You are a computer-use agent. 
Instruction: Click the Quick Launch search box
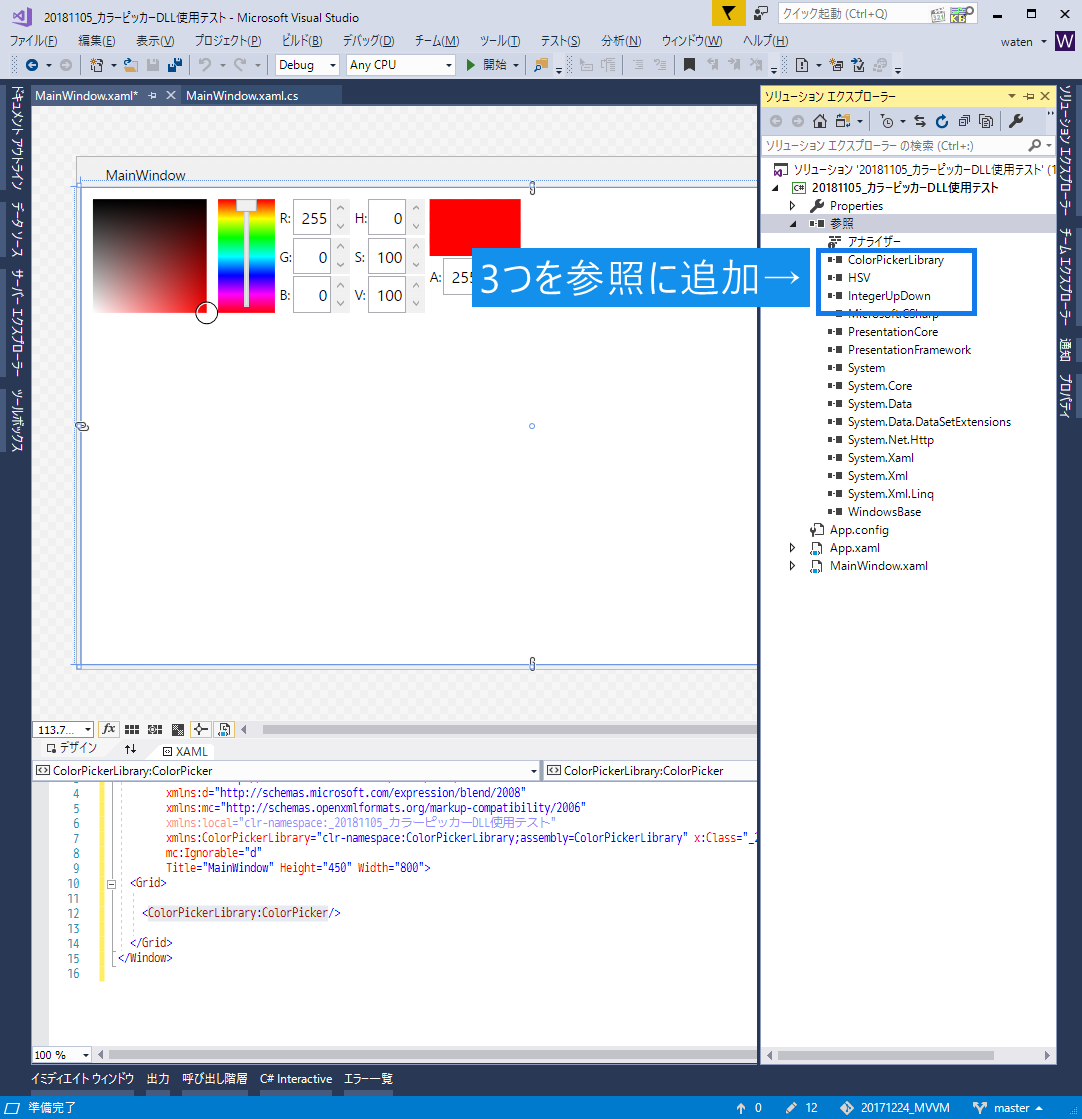click(x=854, y=14)
